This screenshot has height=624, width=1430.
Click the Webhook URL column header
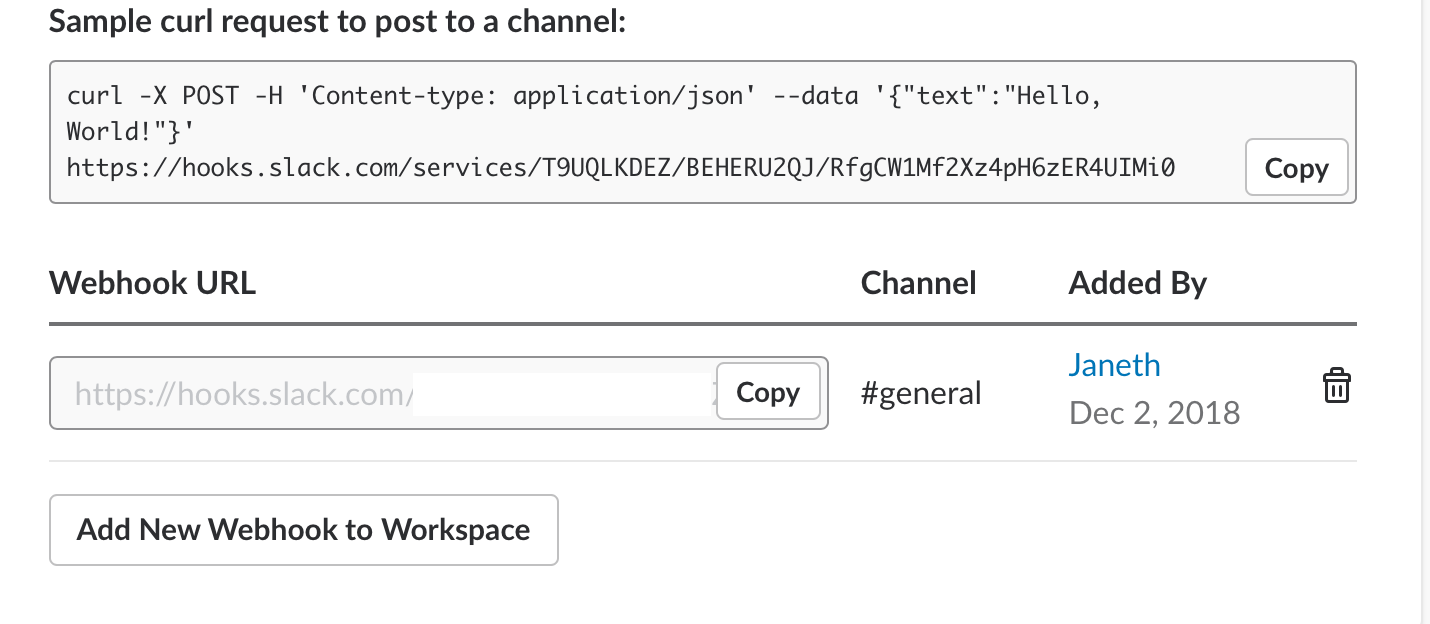click(x=152, y=283)
